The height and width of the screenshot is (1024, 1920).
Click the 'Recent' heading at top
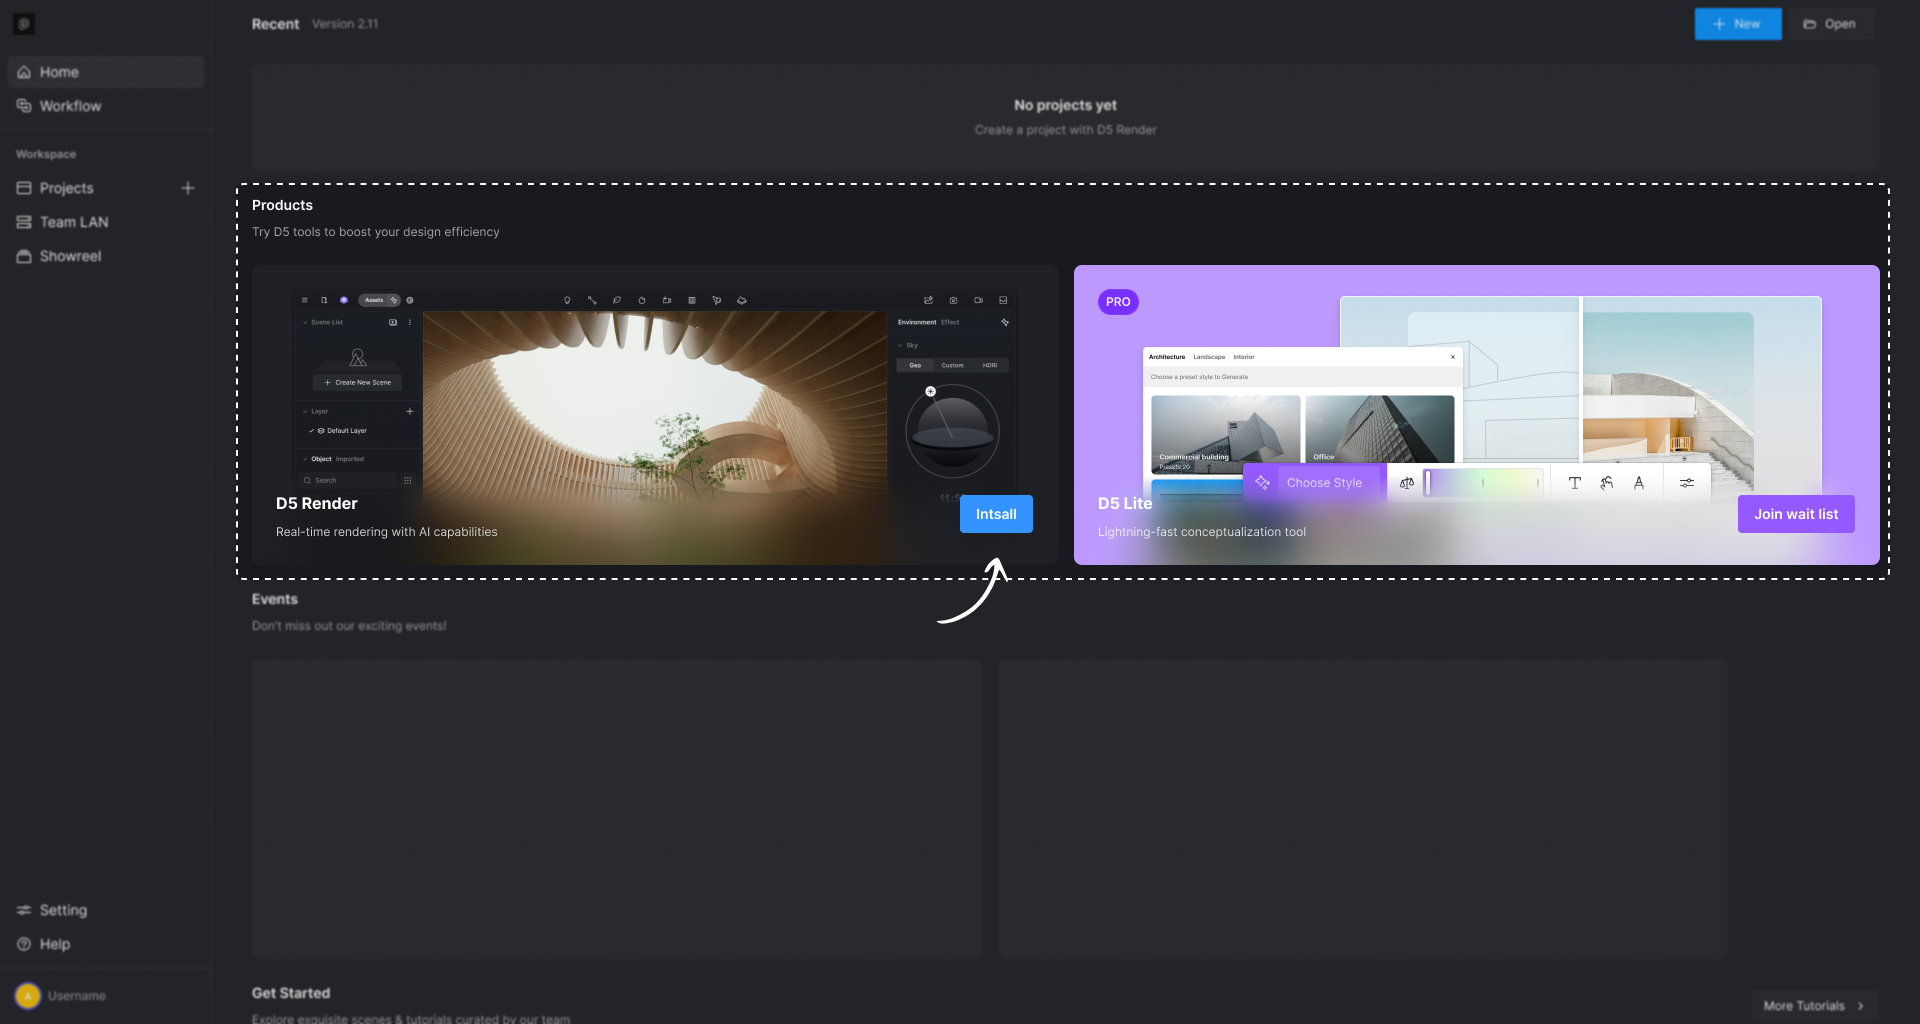point(275,24)
